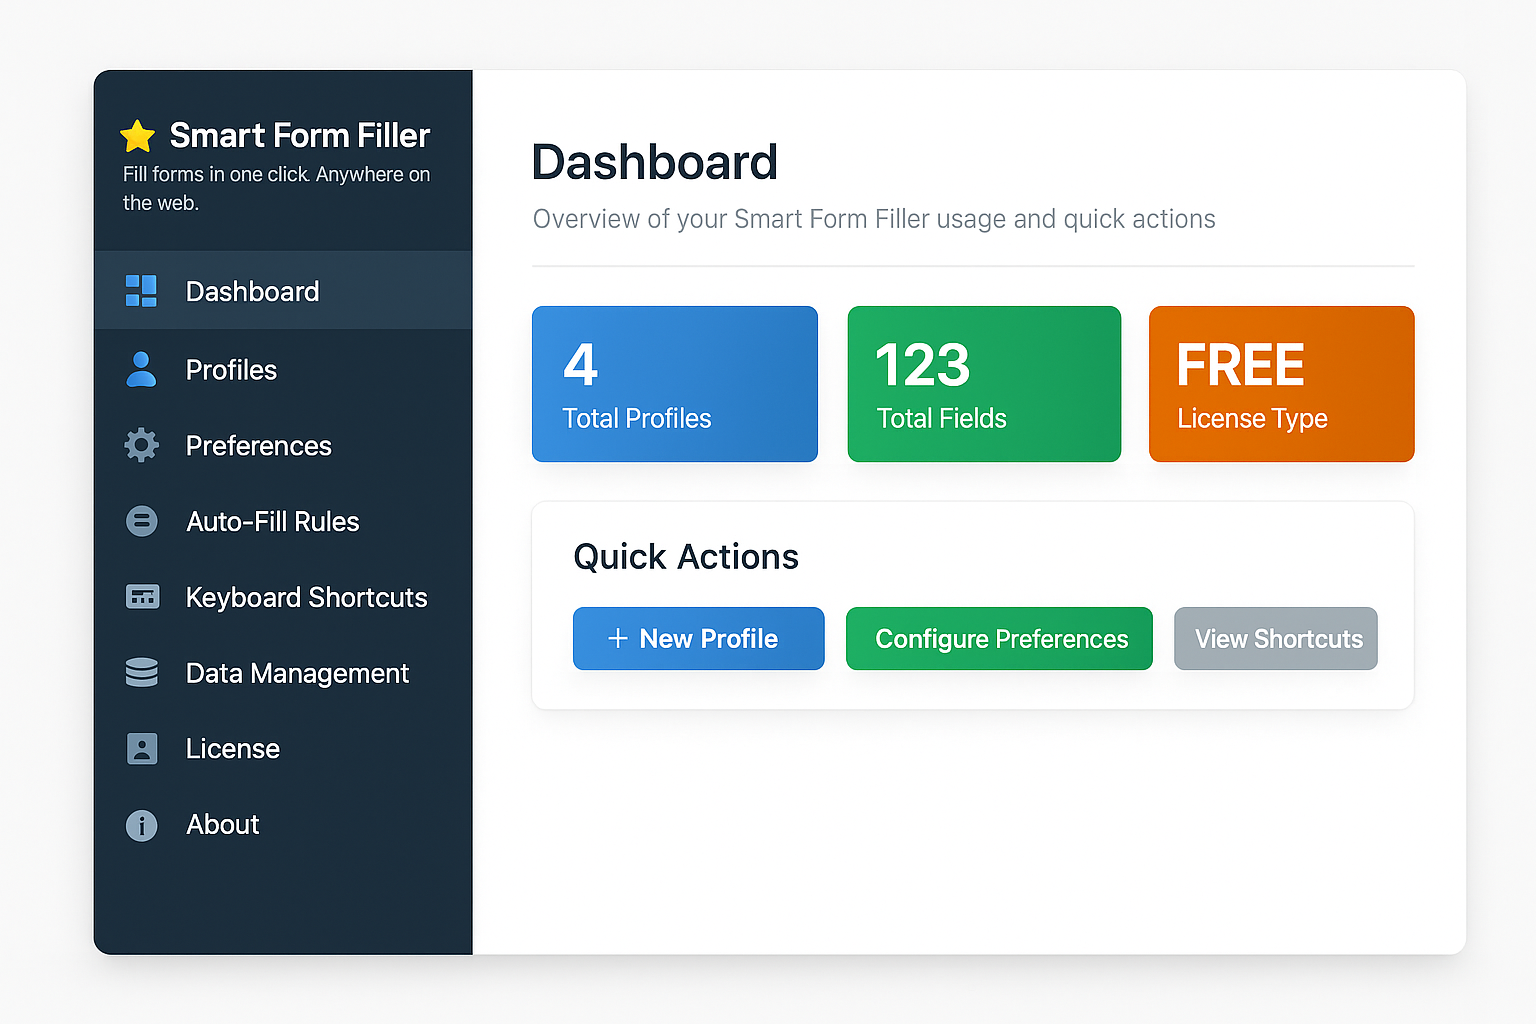The height and width of the screenshot is (1024, 1536).
Task: Select the About menu entry
Action: (222, 825)
